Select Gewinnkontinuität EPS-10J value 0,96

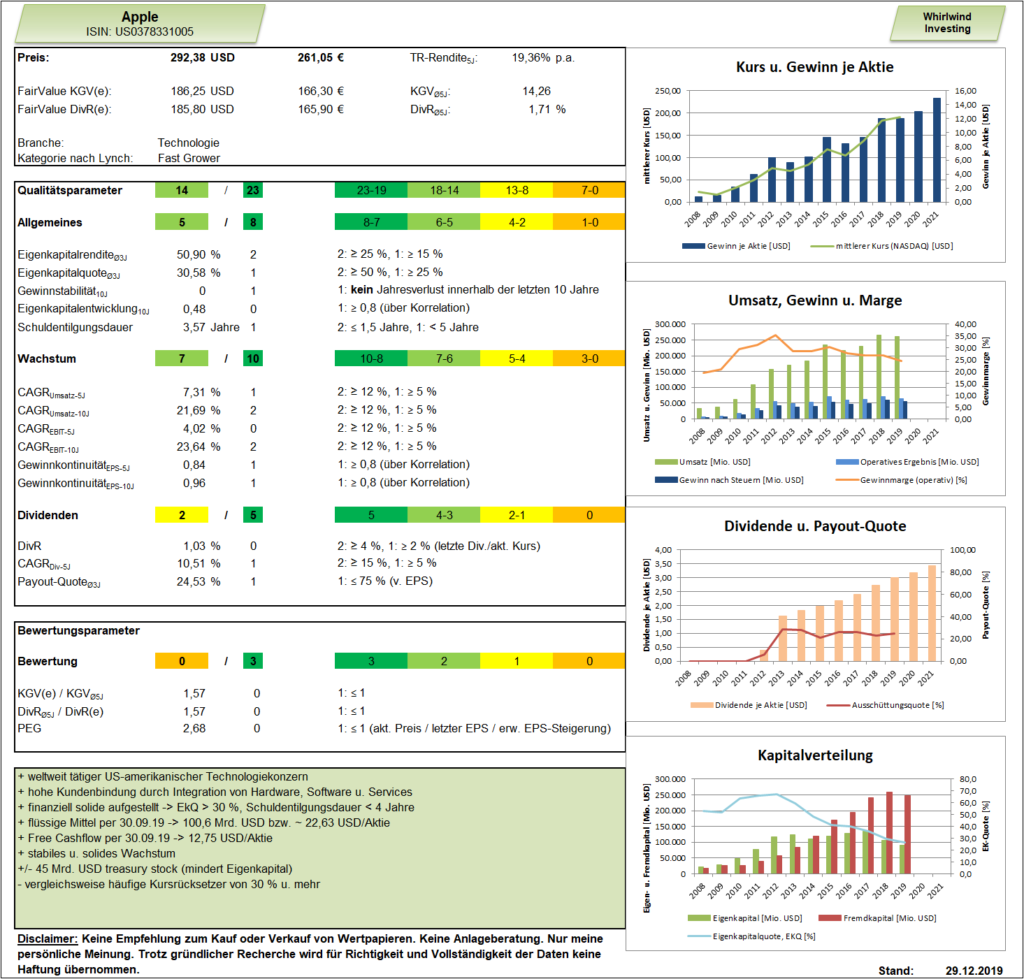click(194, 483)
